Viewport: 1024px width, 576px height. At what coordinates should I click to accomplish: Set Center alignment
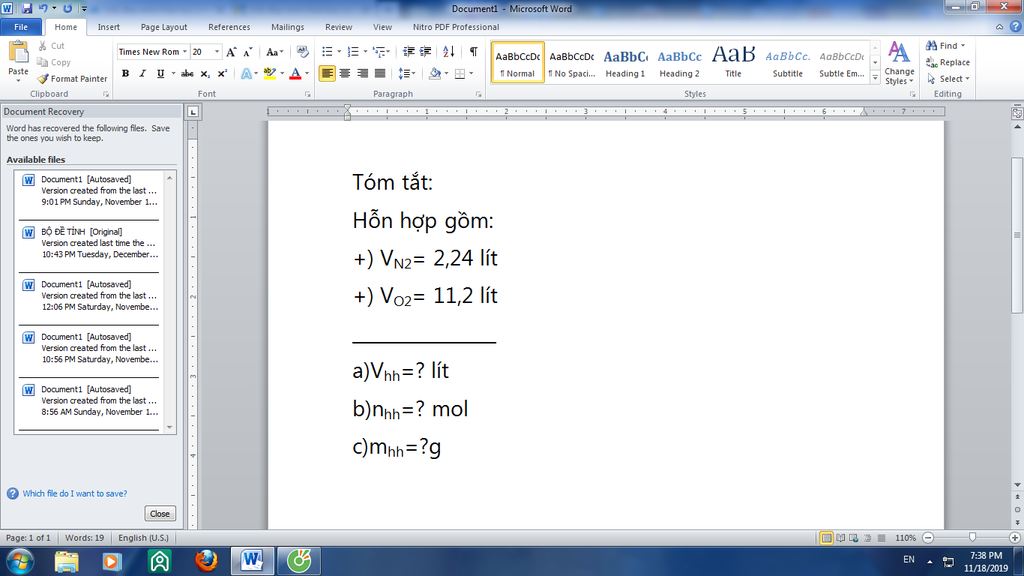pyautogui.click(x=345, y=74)
